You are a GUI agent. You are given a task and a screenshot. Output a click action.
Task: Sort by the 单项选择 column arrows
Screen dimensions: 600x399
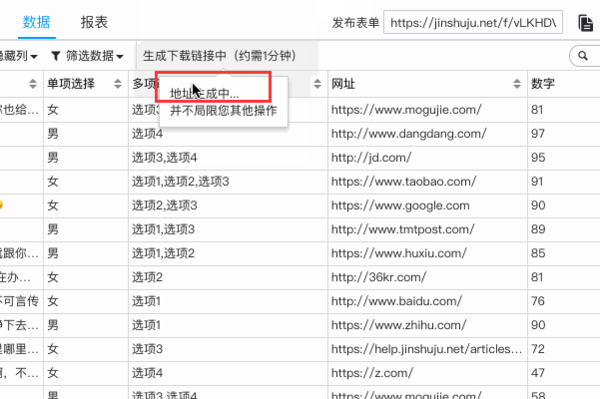118,84
